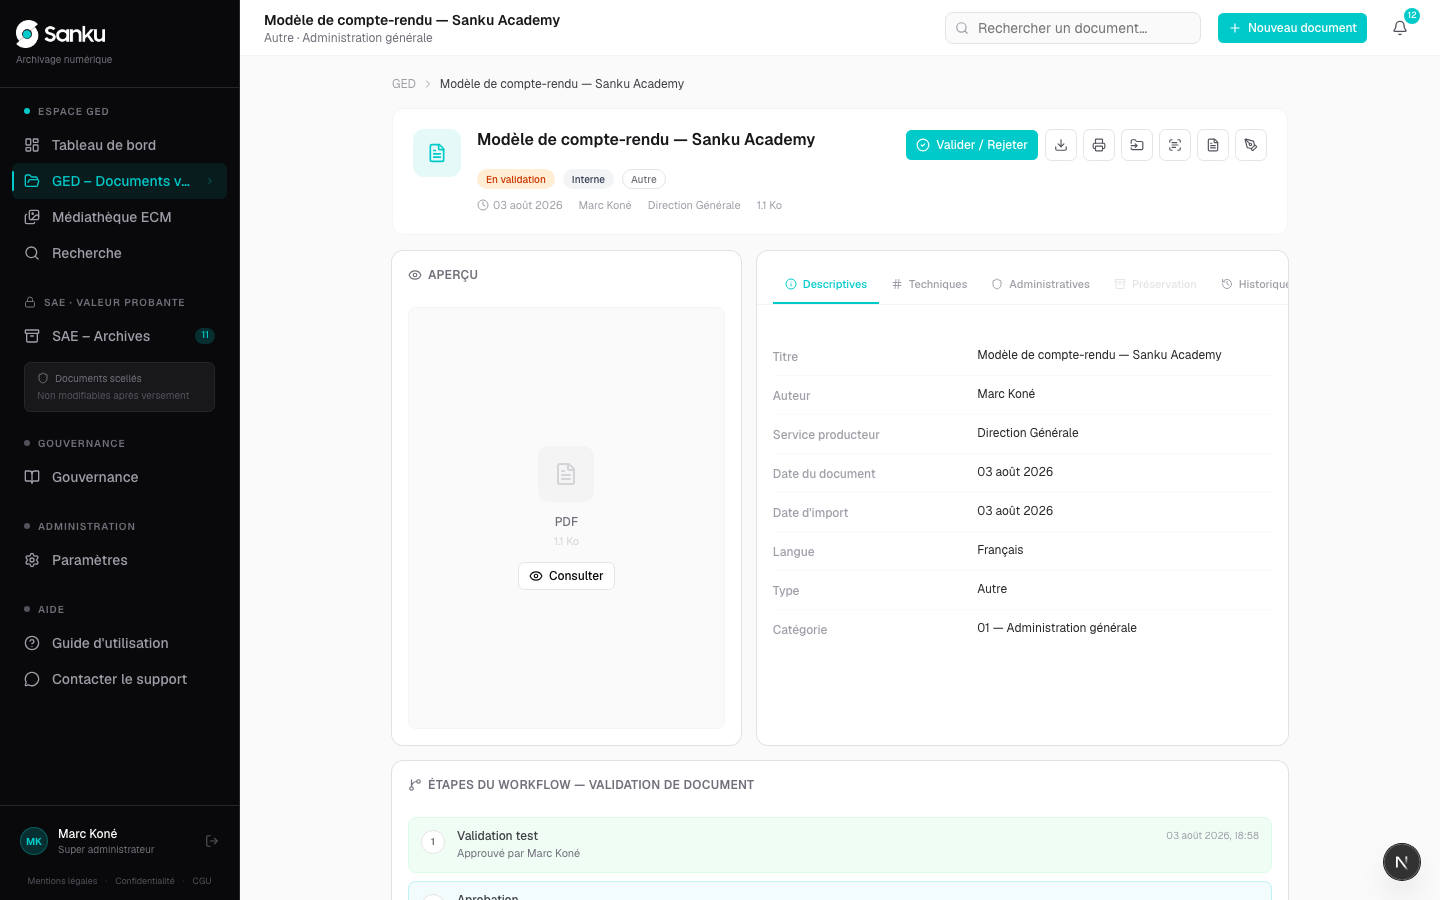
Task: Click the download document icon
Action: (x=1061, y=145)
